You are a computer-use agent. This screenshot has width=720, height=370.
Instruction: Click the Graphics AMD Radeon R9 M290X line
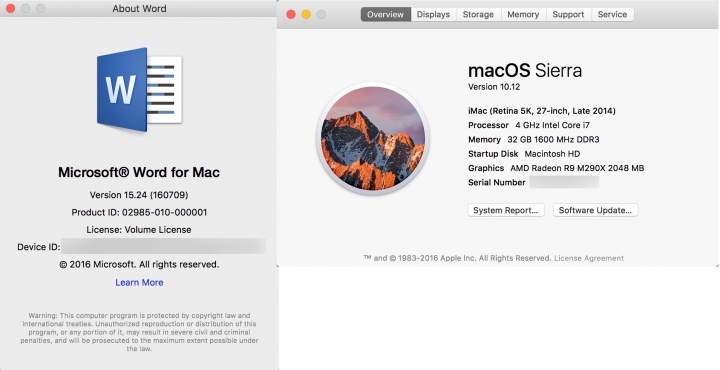[x=556, y=168]
